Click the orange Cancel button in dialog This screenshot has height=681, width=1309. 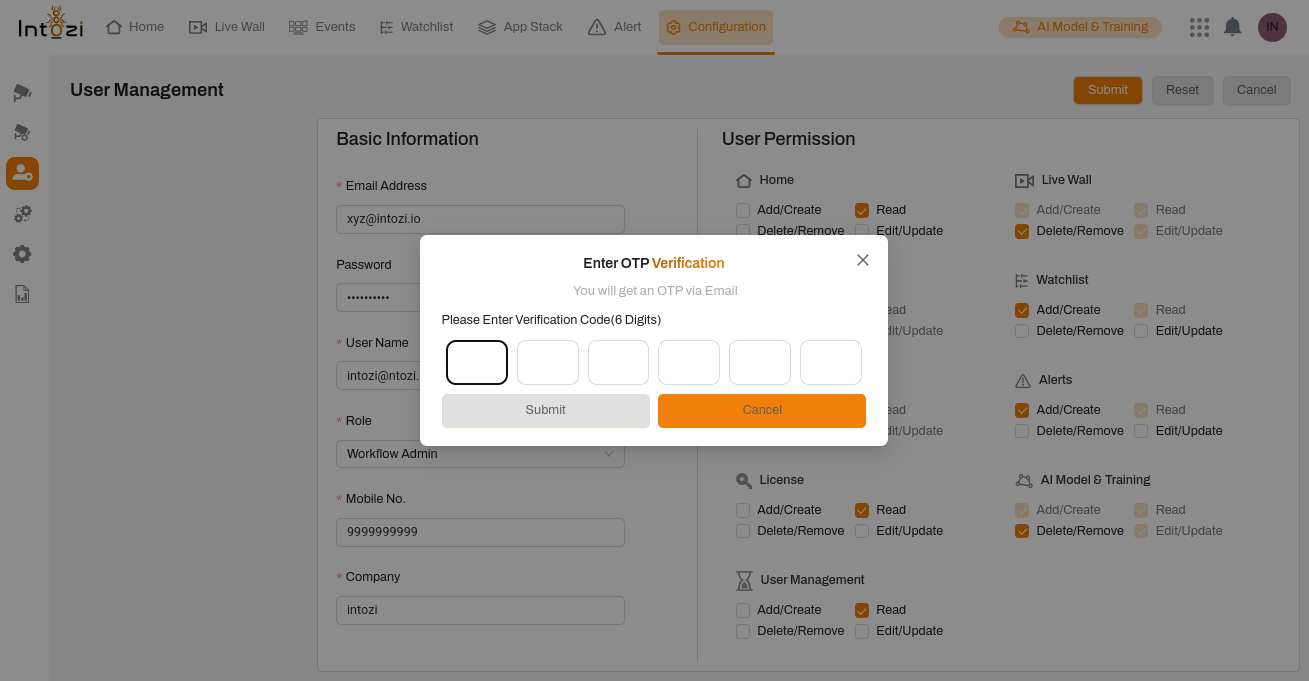[761, 410]
